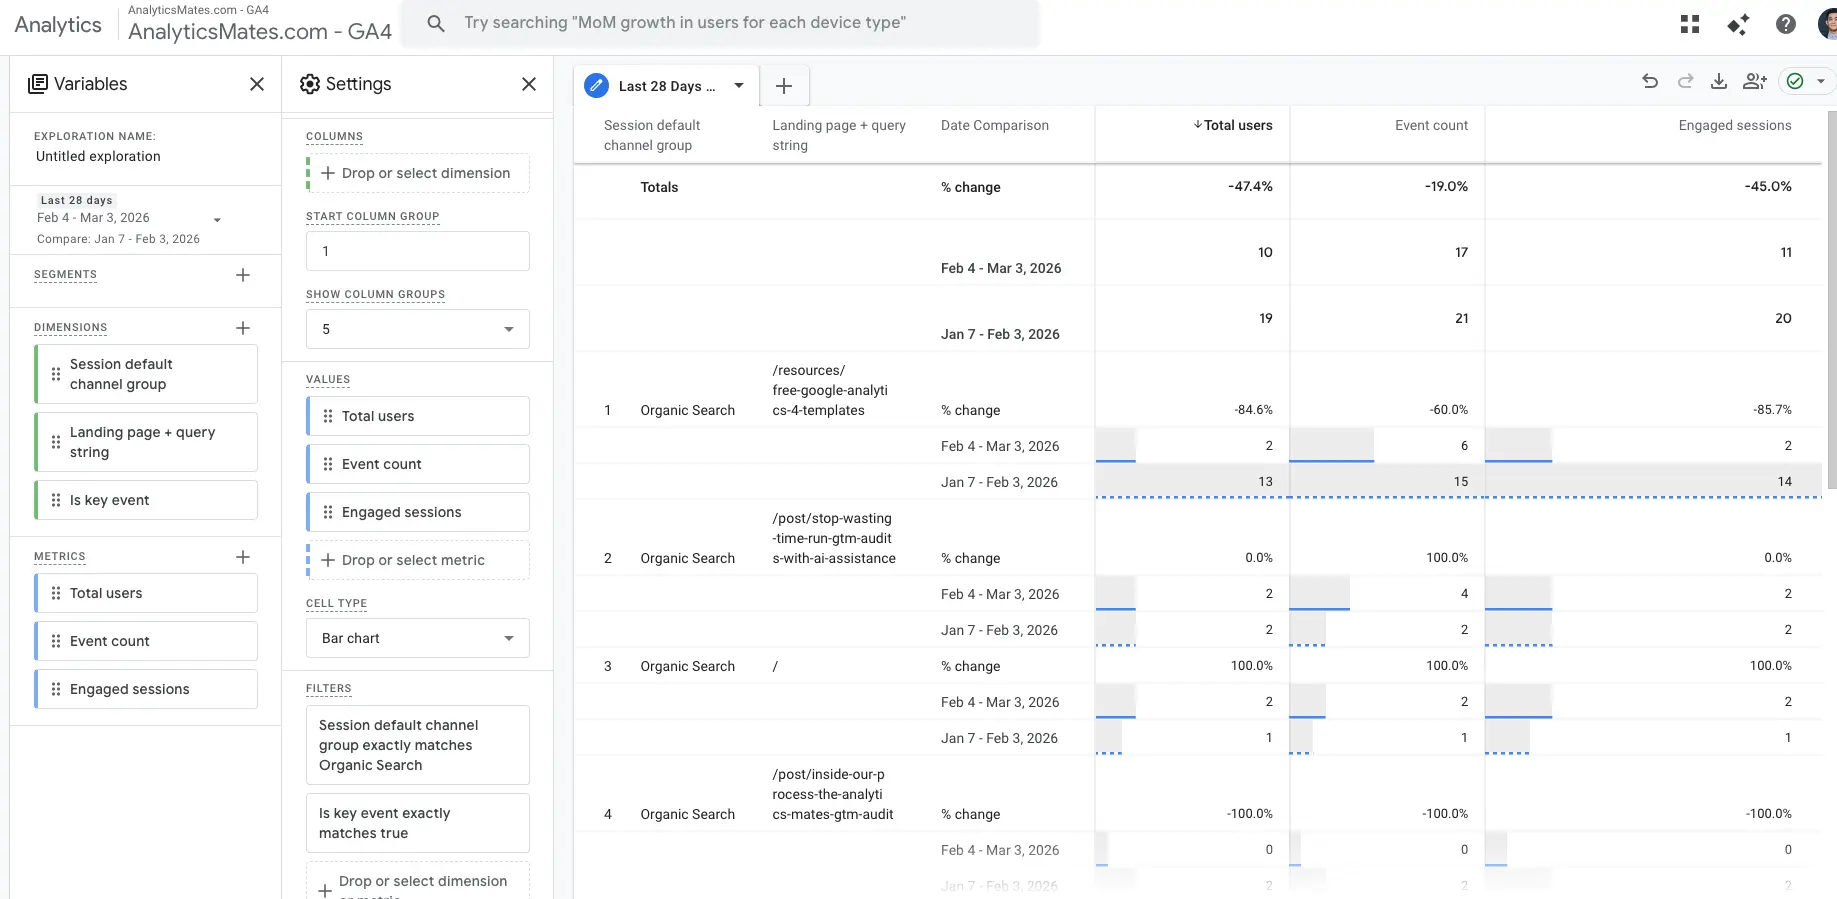
Task: Redo the last change in exploration
Action: (x=1685, y=81)
